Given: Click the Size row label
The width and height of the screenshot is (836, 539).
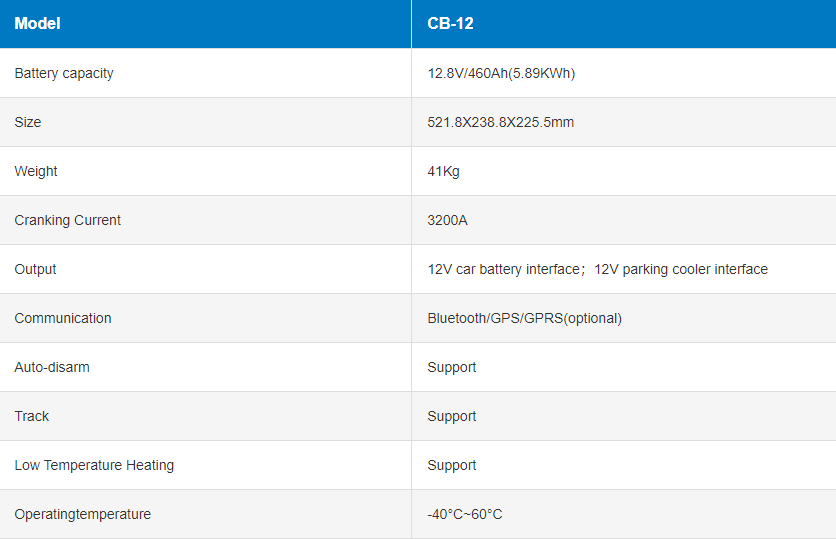Looking at the screenshot, I should point(28,122).
